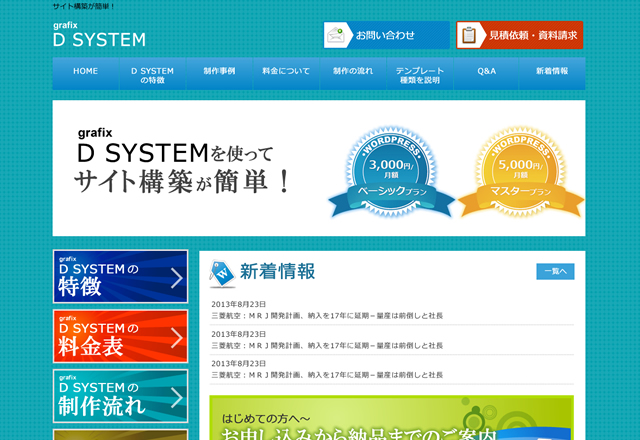Open the second 三菱航空 news headline link

327,345
